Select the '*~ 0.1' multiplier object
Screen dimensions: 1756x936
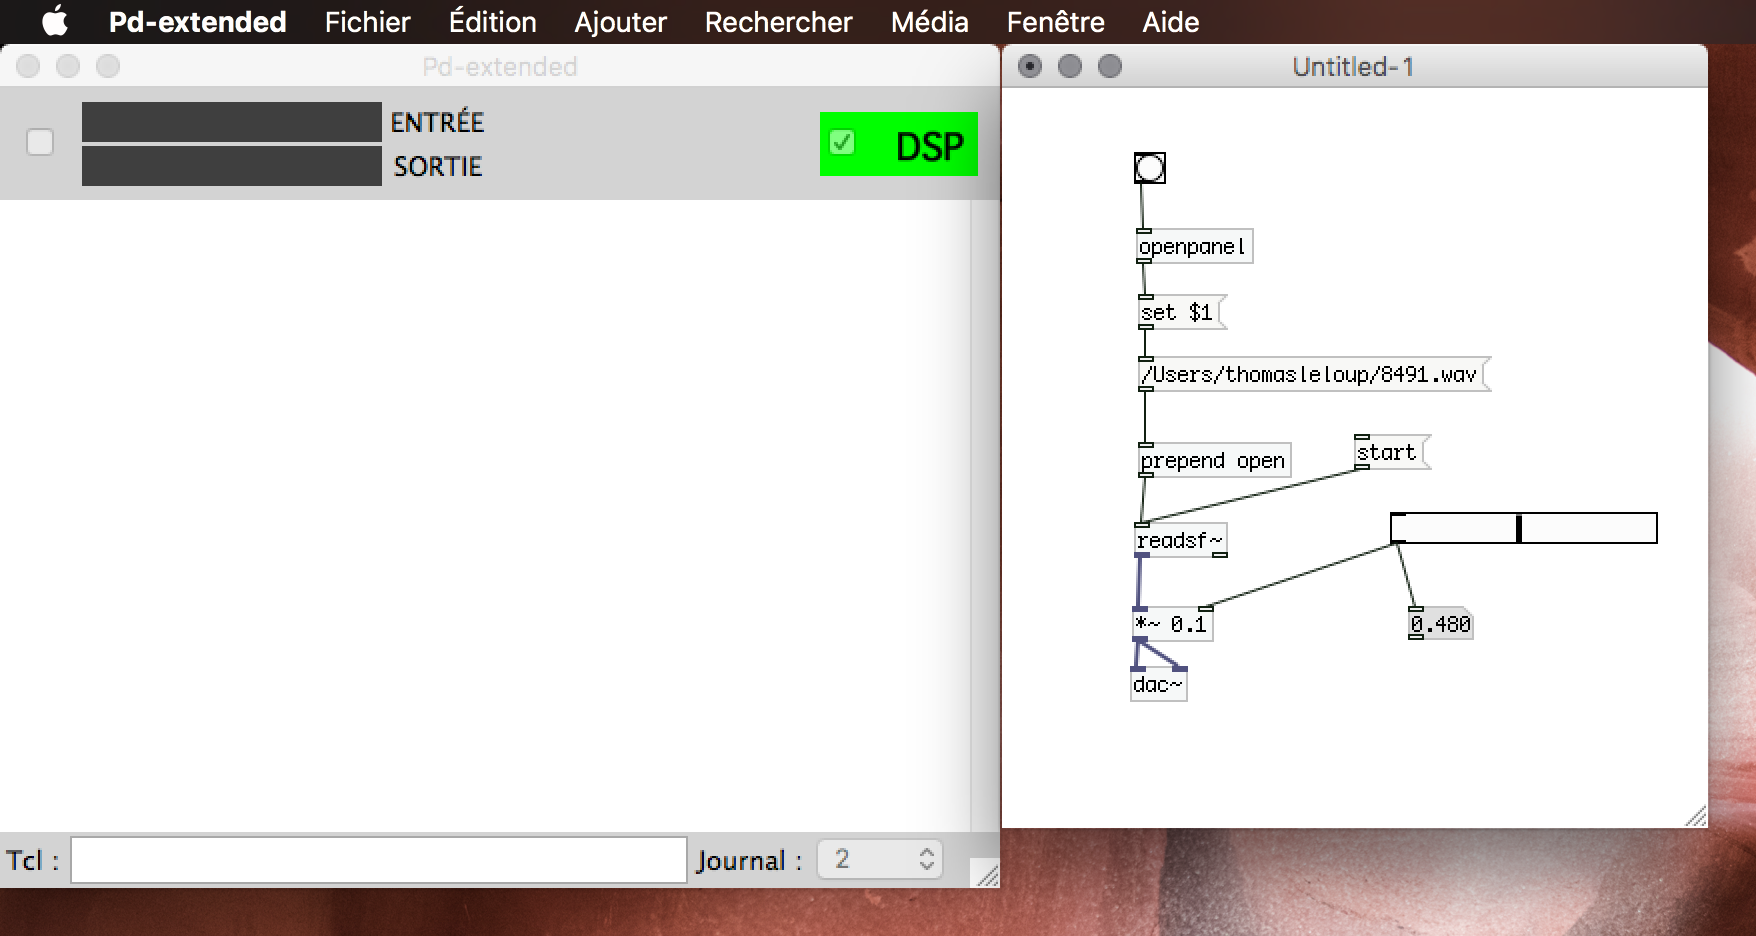1172,625
